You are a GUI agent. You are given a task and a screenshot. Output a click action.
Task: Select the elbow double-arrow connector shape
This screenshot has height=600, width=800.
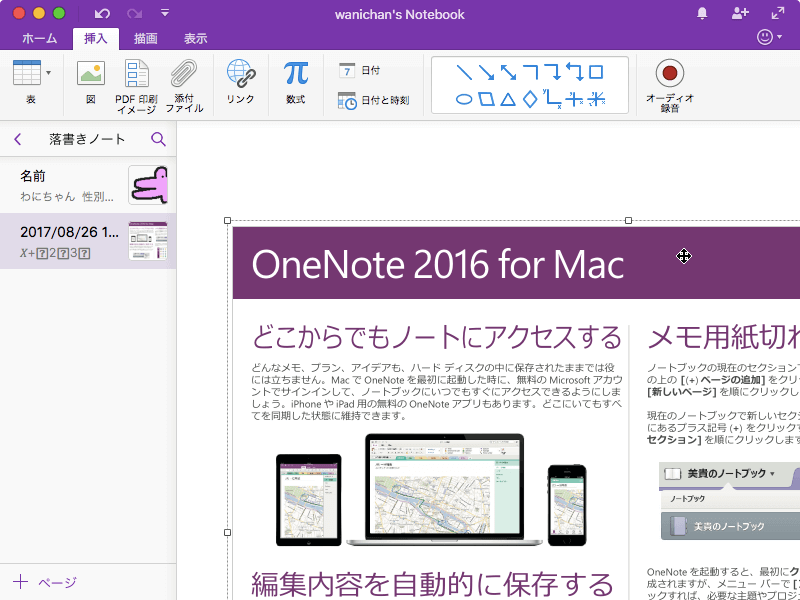click(575, 72)
